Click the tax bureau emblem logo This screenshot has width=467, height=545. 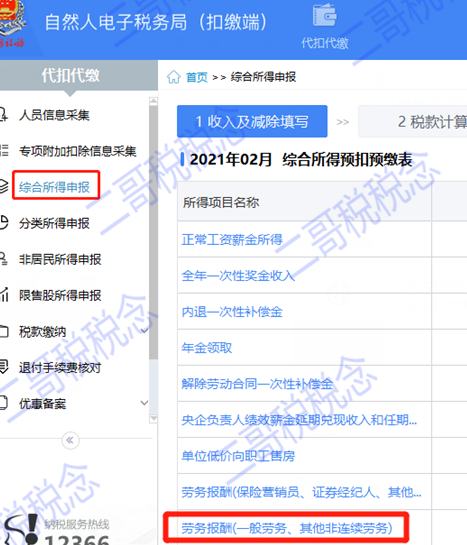click(12, 24)
